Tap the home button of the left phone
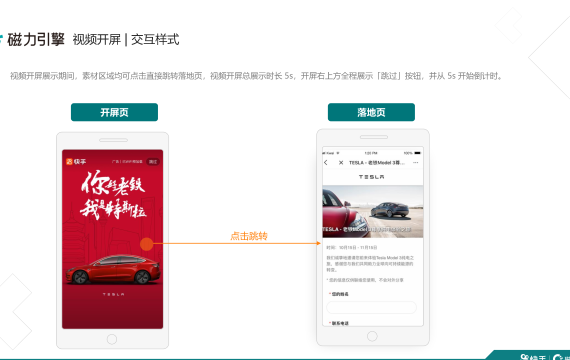This screenshot has height=360, width=570. (x=112, y=339)
